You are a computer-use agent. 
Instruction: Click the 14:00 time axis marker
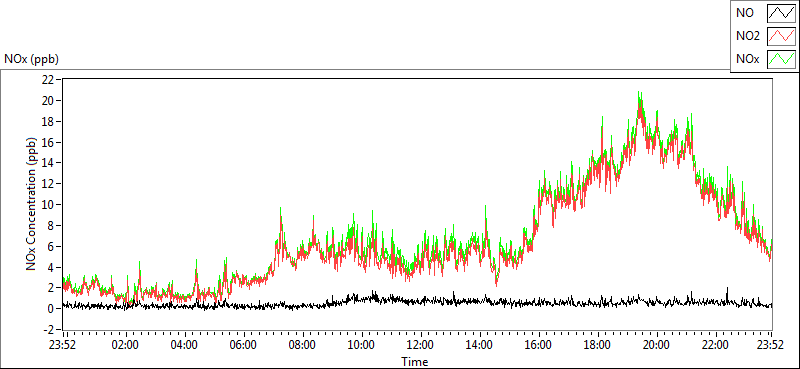click(x=480, y=344)
